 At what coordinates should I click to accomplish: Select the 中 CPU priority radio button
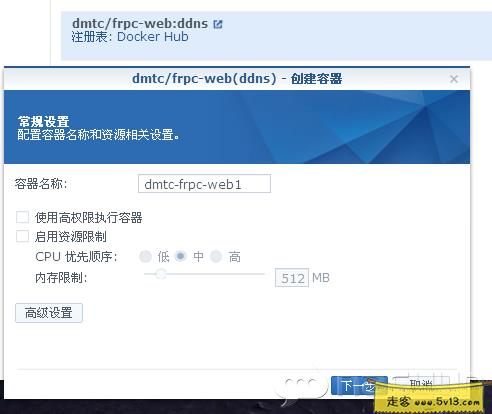point(181,256)
